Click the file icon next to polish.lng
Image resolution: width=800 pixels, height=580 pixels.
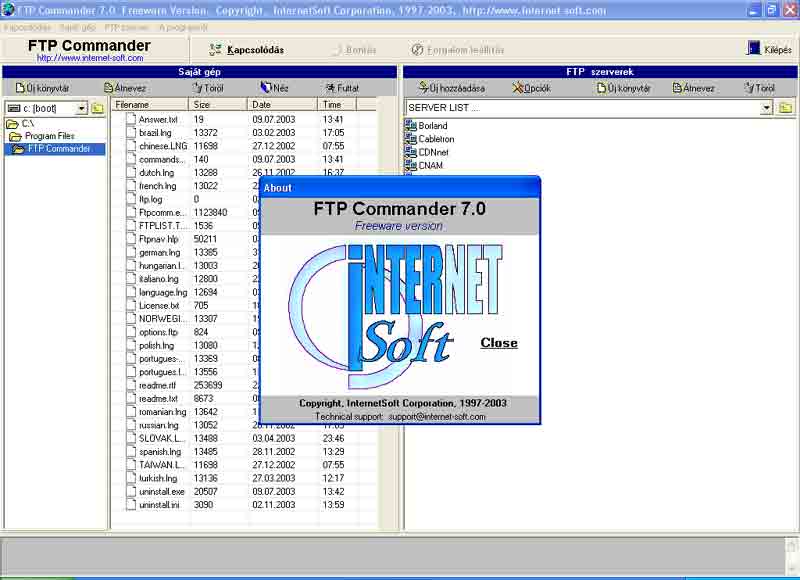point(131,345)
